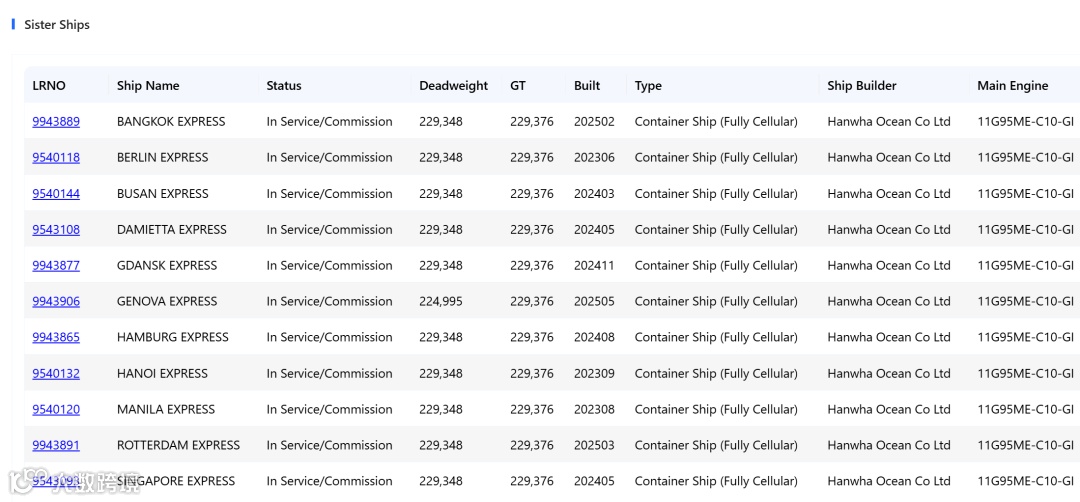Click the 9540120 LRNO link
This screenshot has width=1080, height=502.
(56, 409)
